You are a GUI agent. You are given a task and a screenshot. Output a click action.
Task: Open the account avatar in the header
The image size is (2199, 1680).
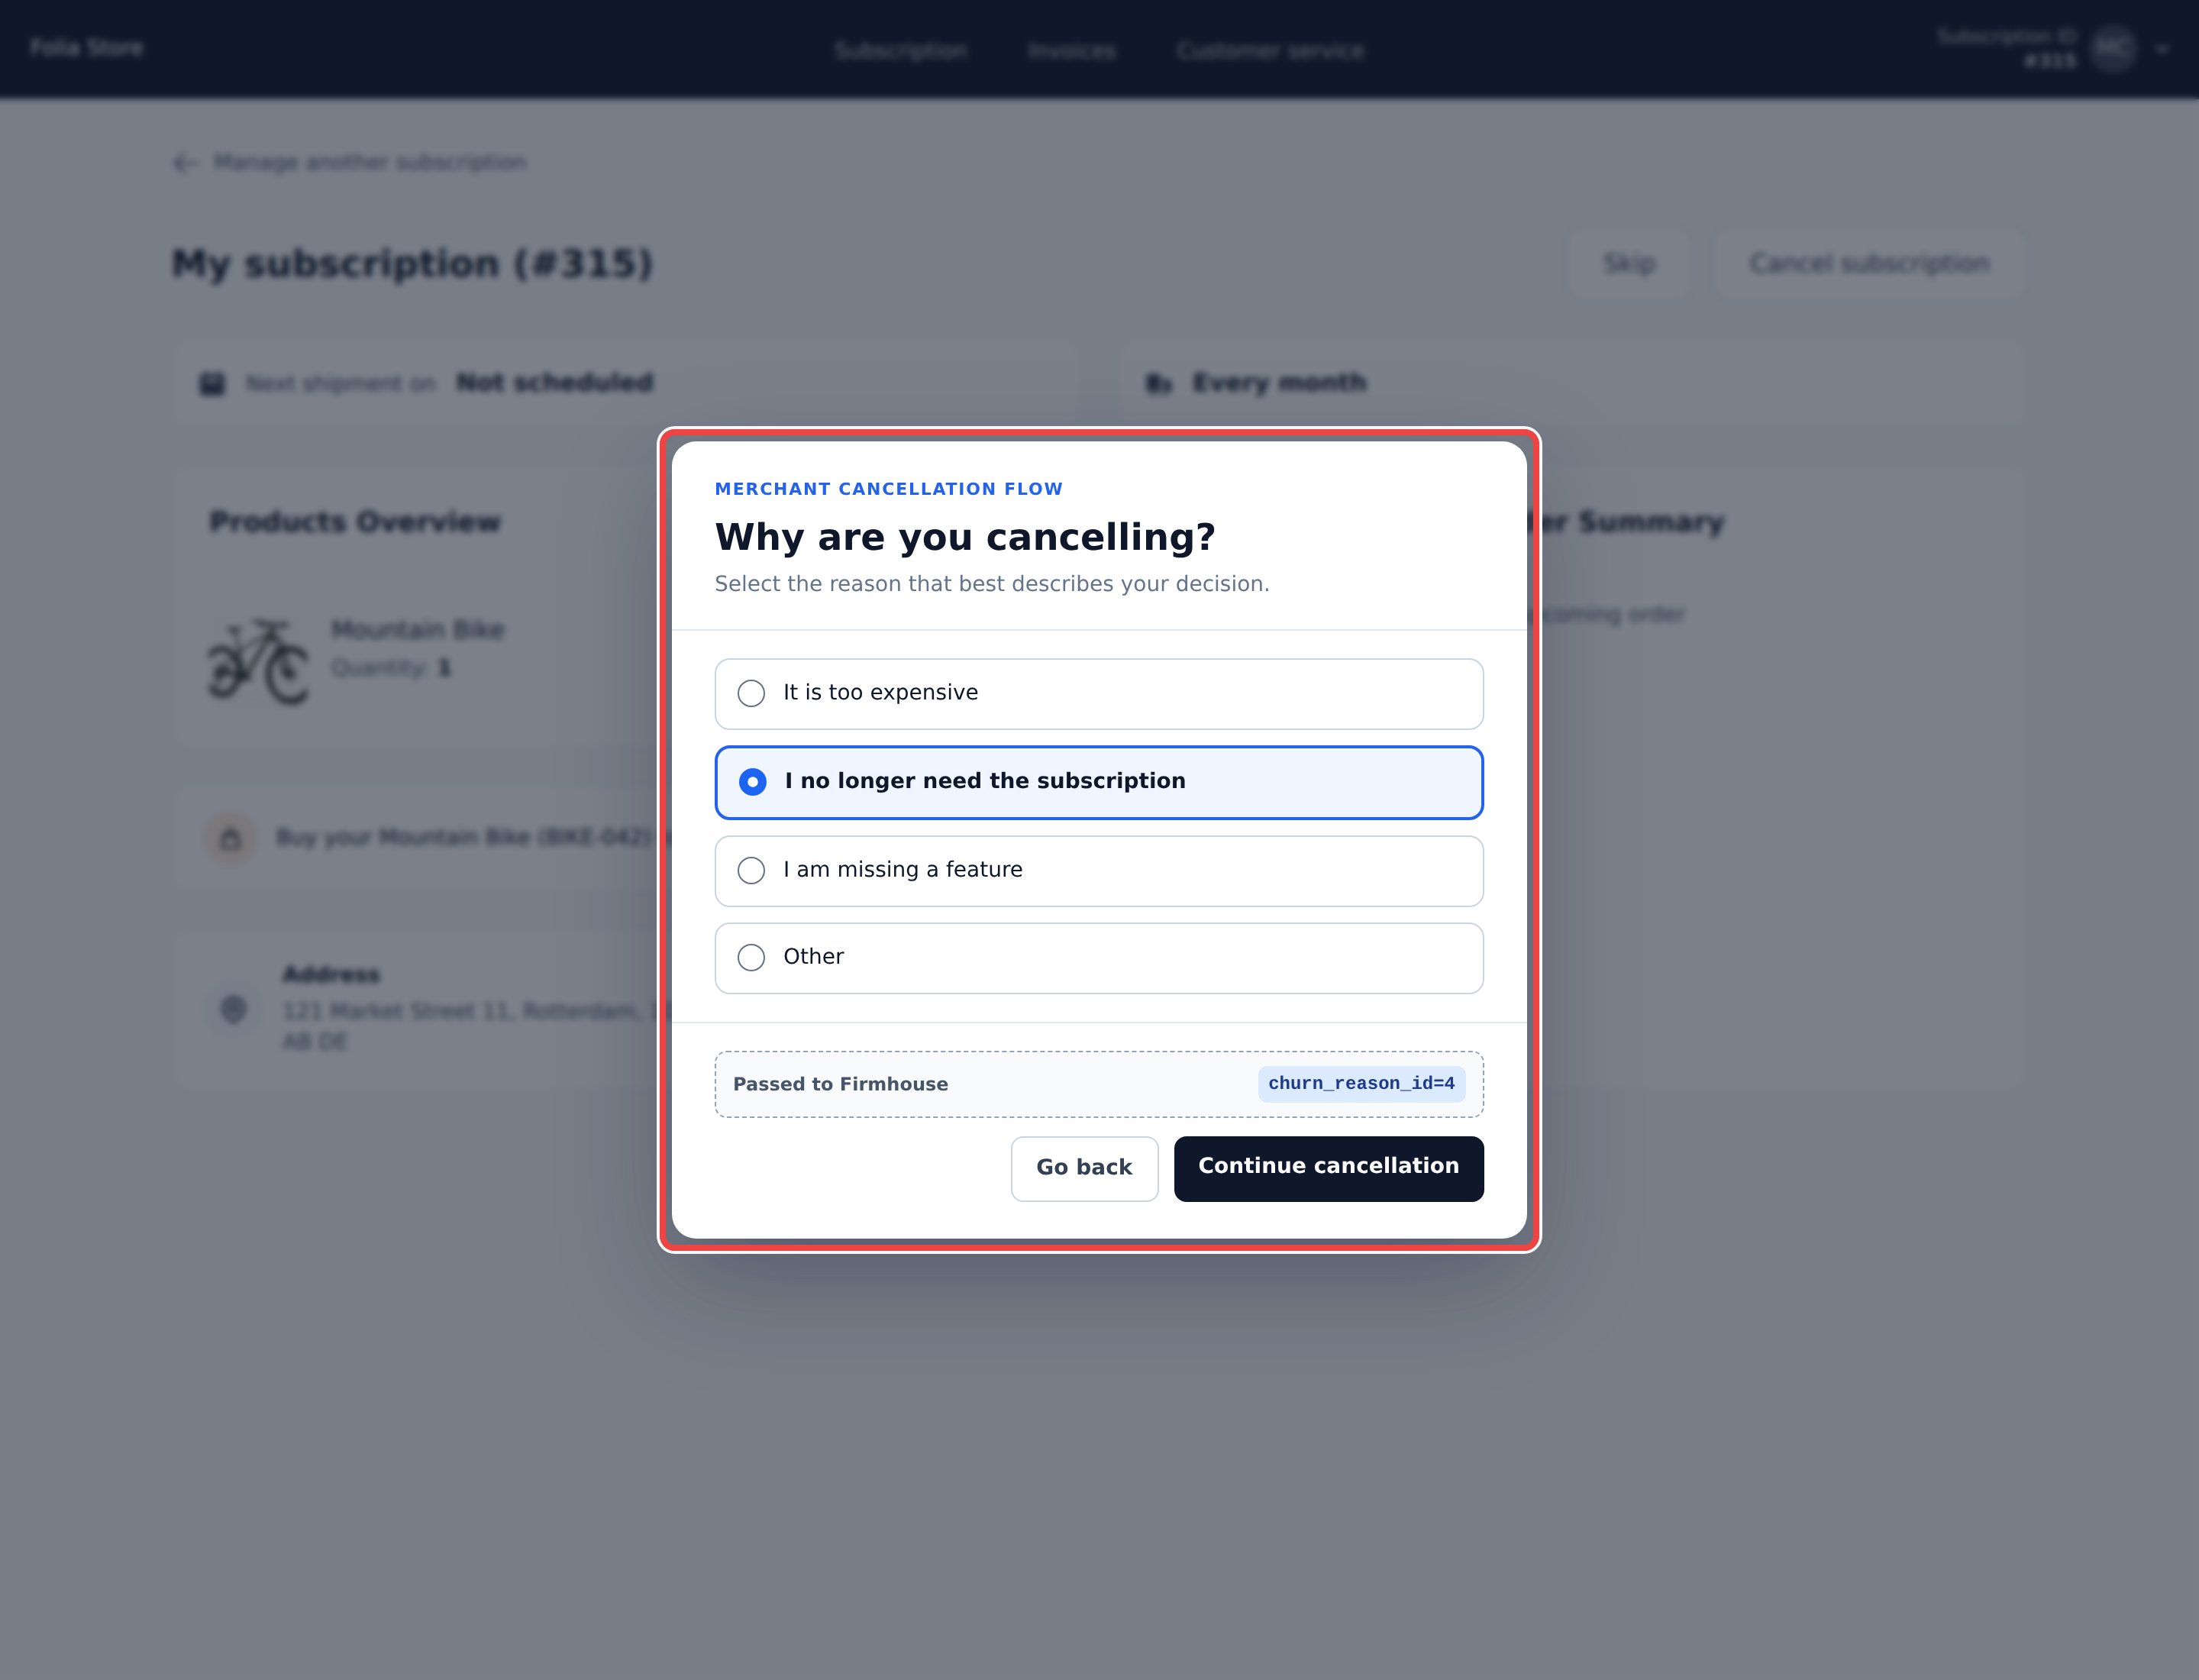tap(2112, 48)
